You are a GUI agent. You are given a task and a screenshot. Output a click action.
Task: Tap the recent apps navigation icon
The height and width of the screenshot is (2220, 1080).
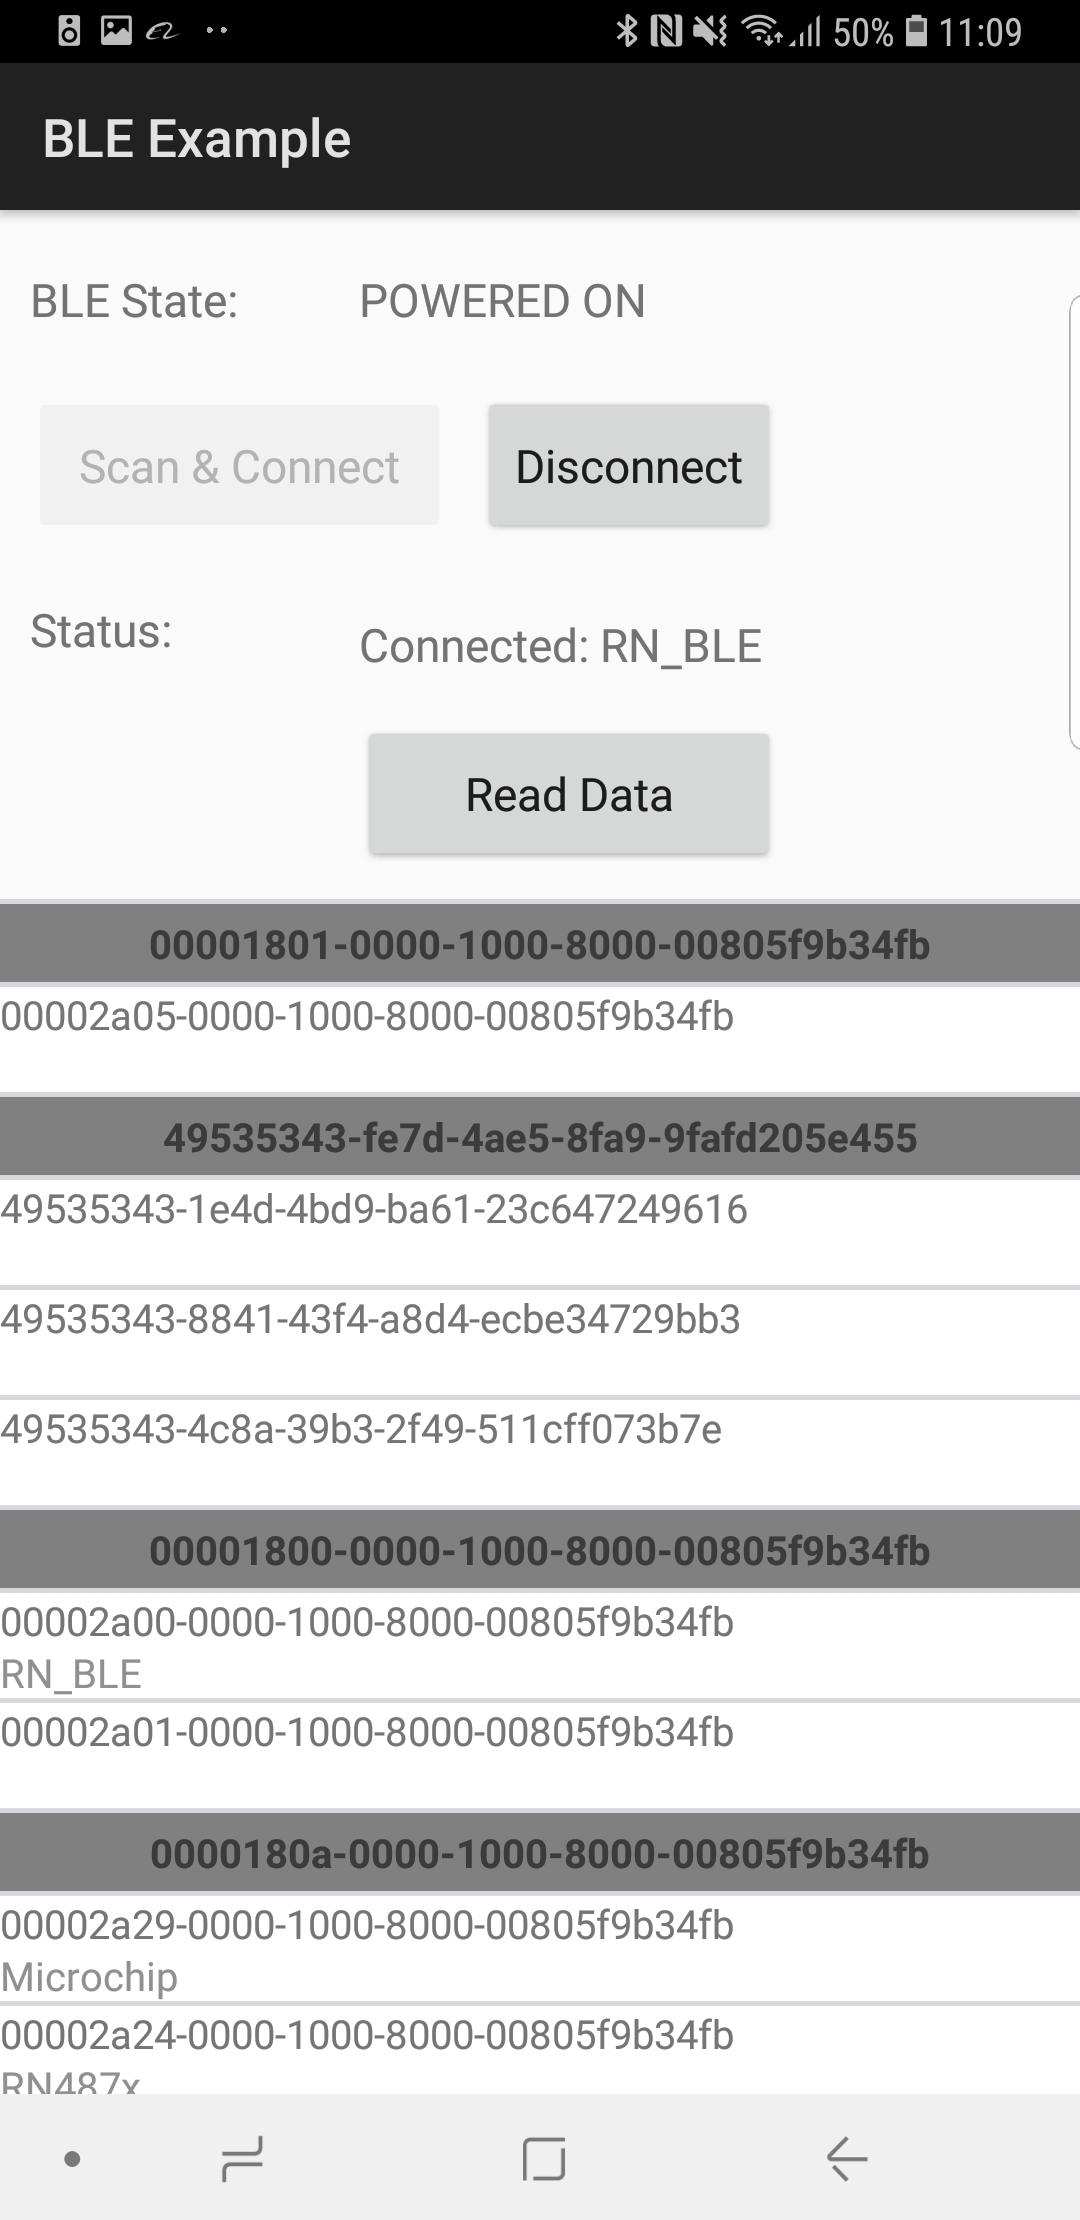pos(242,2158)
